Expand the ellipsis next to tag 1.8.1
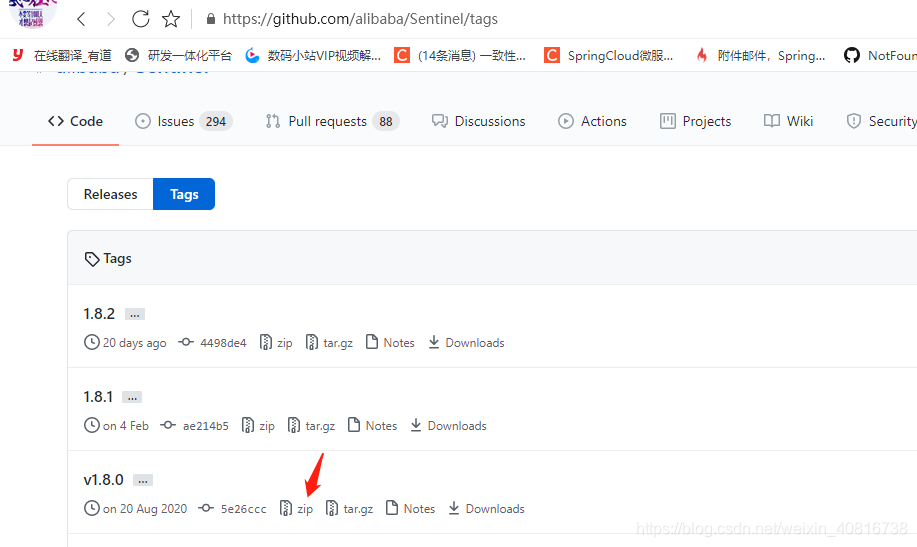This screenshot has height=547, width=917. (132, 397)
